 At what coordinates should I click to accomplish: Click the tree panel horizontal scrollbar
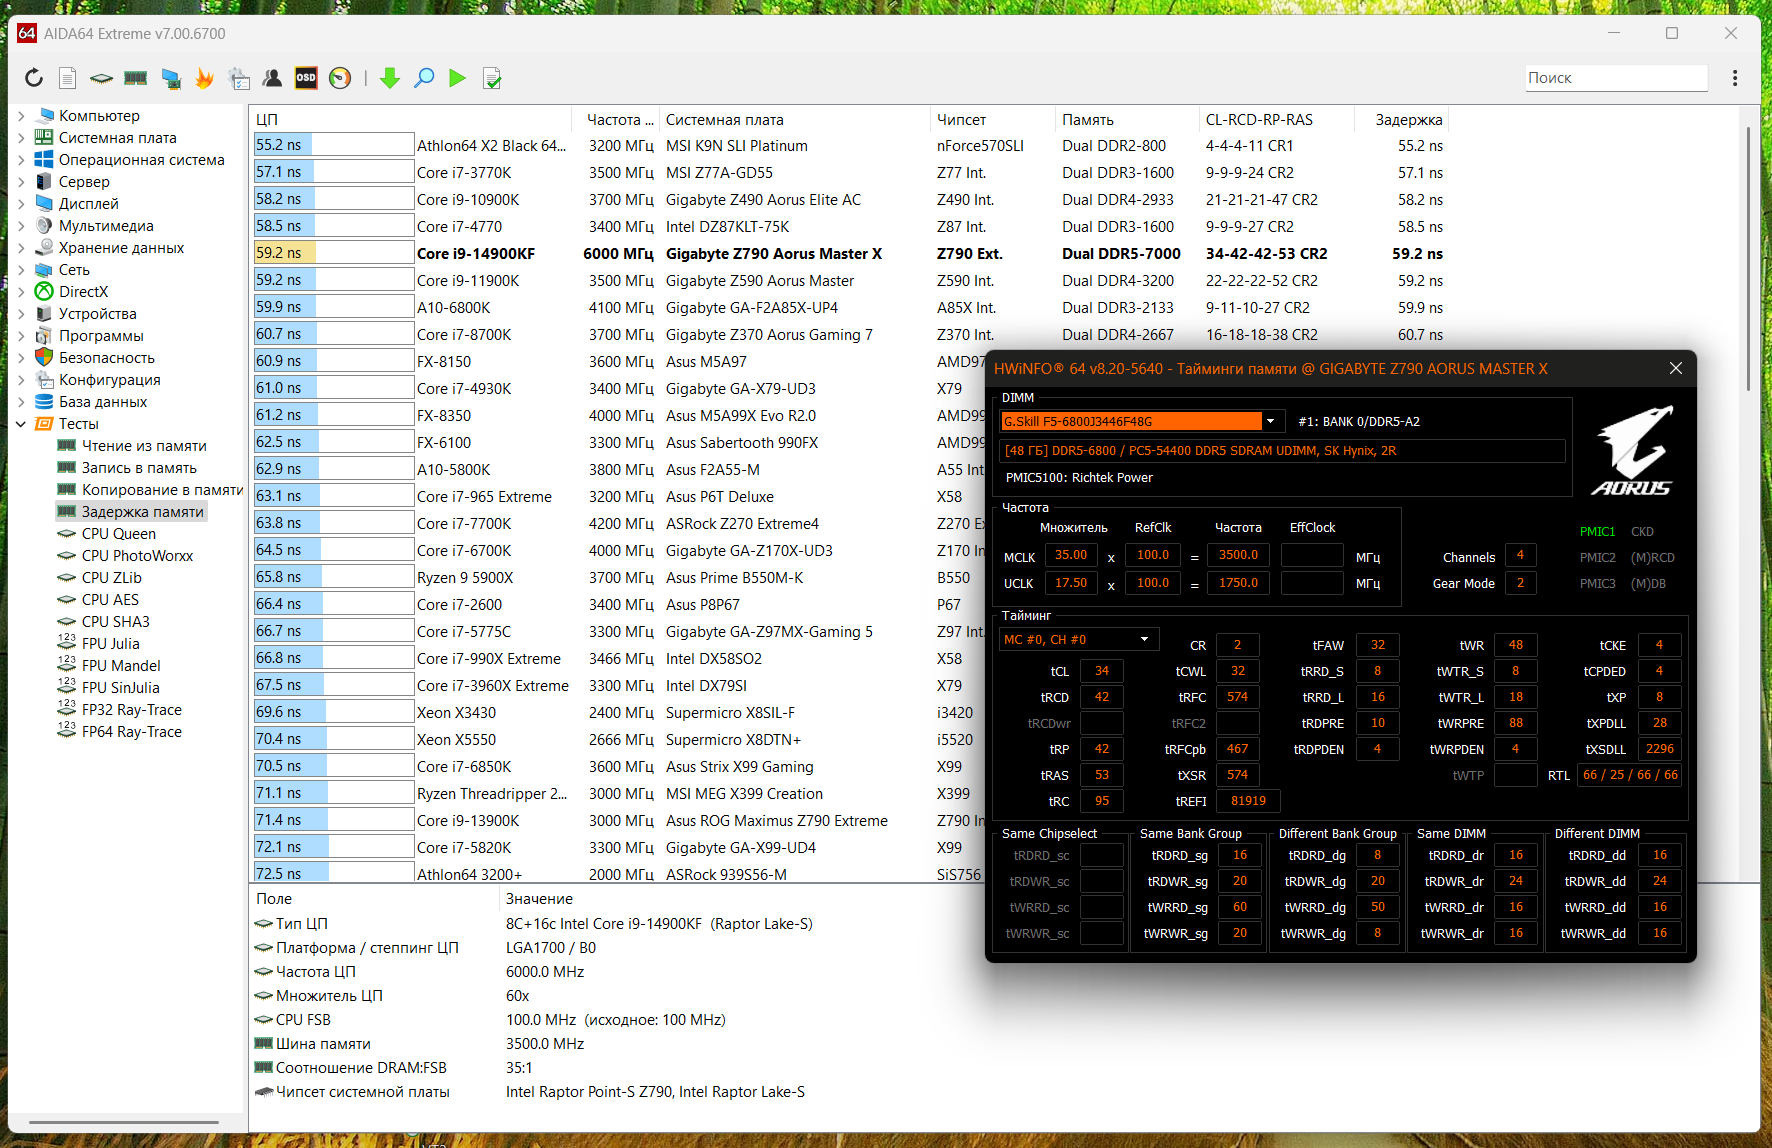(x=124, y=1122)
